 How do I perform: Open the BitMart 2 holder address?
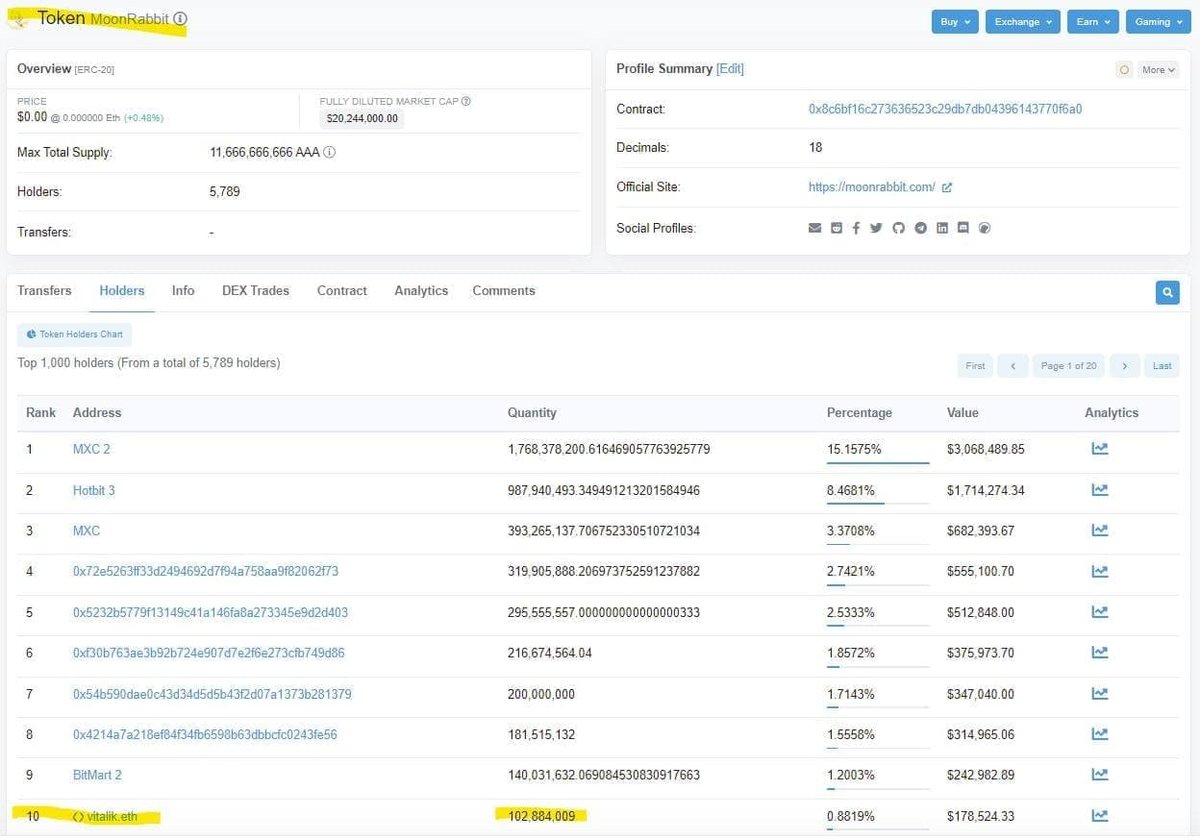(98, 775)
